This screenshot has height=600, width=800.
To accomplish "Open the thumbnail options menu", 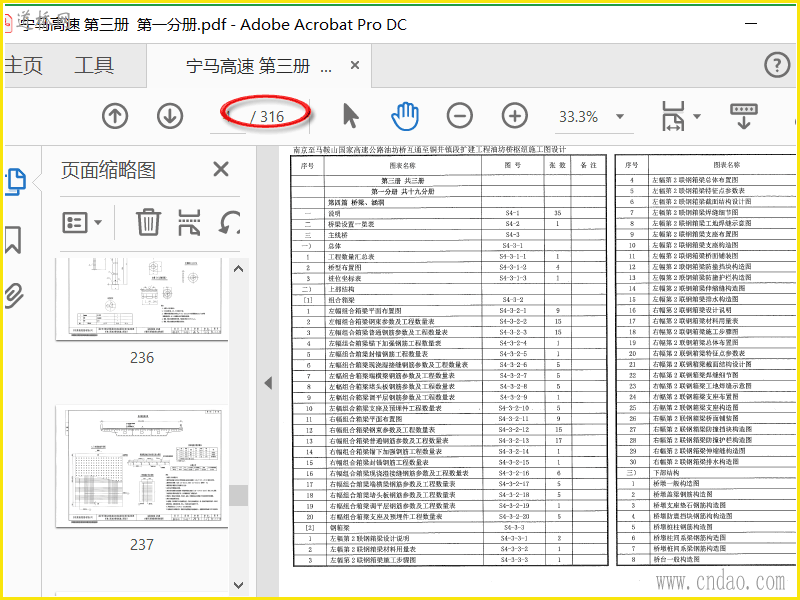I will coord(82,223).
